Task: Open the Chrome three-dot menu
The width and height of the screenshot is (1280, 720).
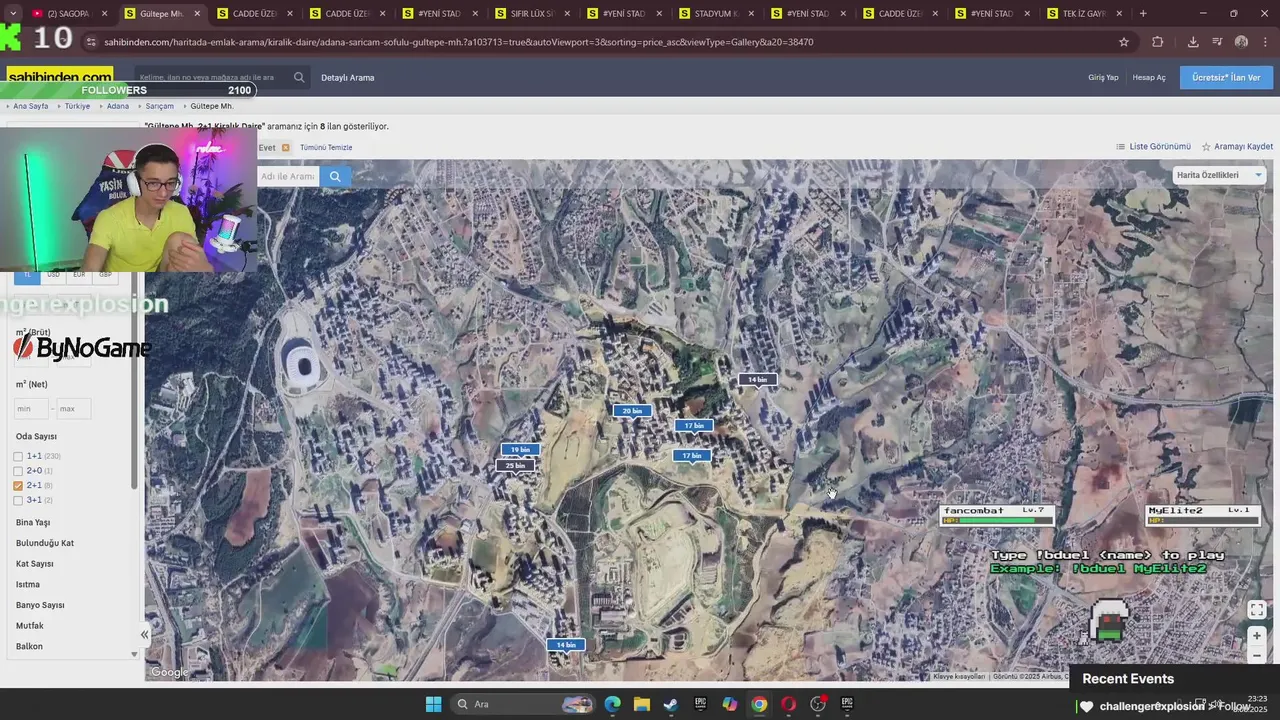Action: (x=1265, y=42)
